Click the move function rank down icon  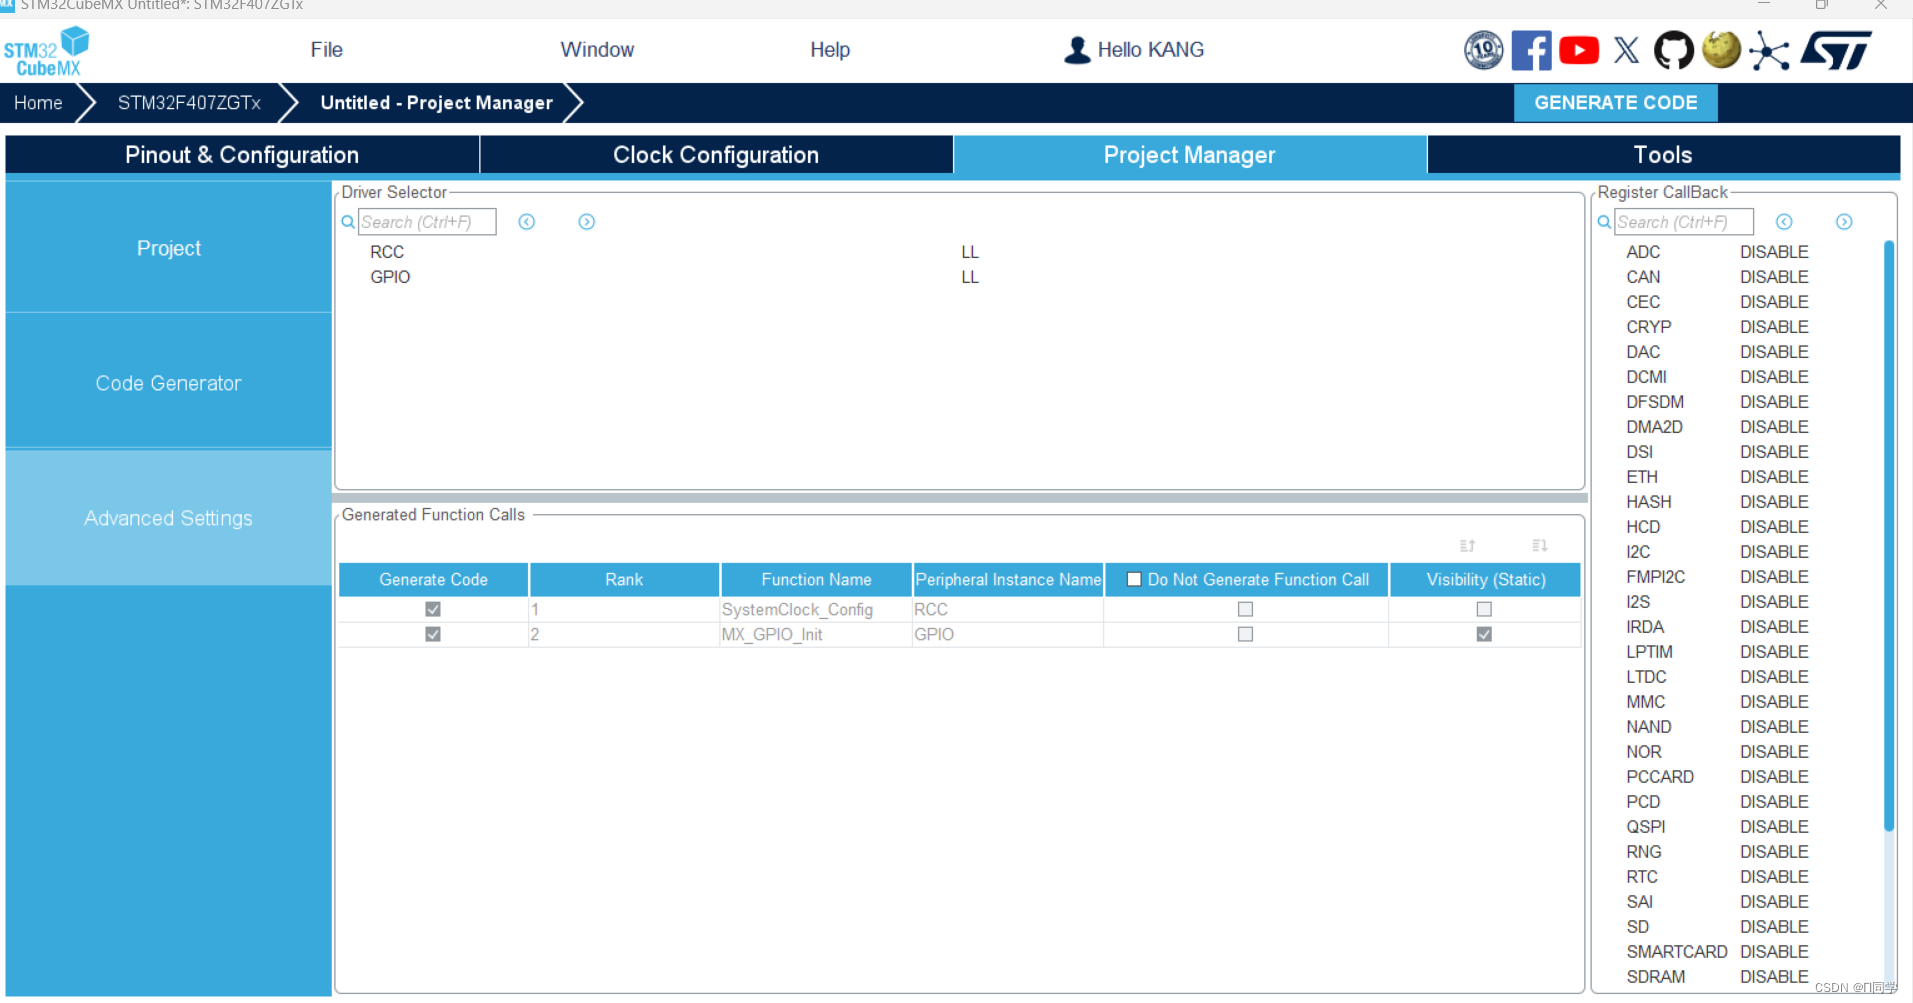[1540, 546]
